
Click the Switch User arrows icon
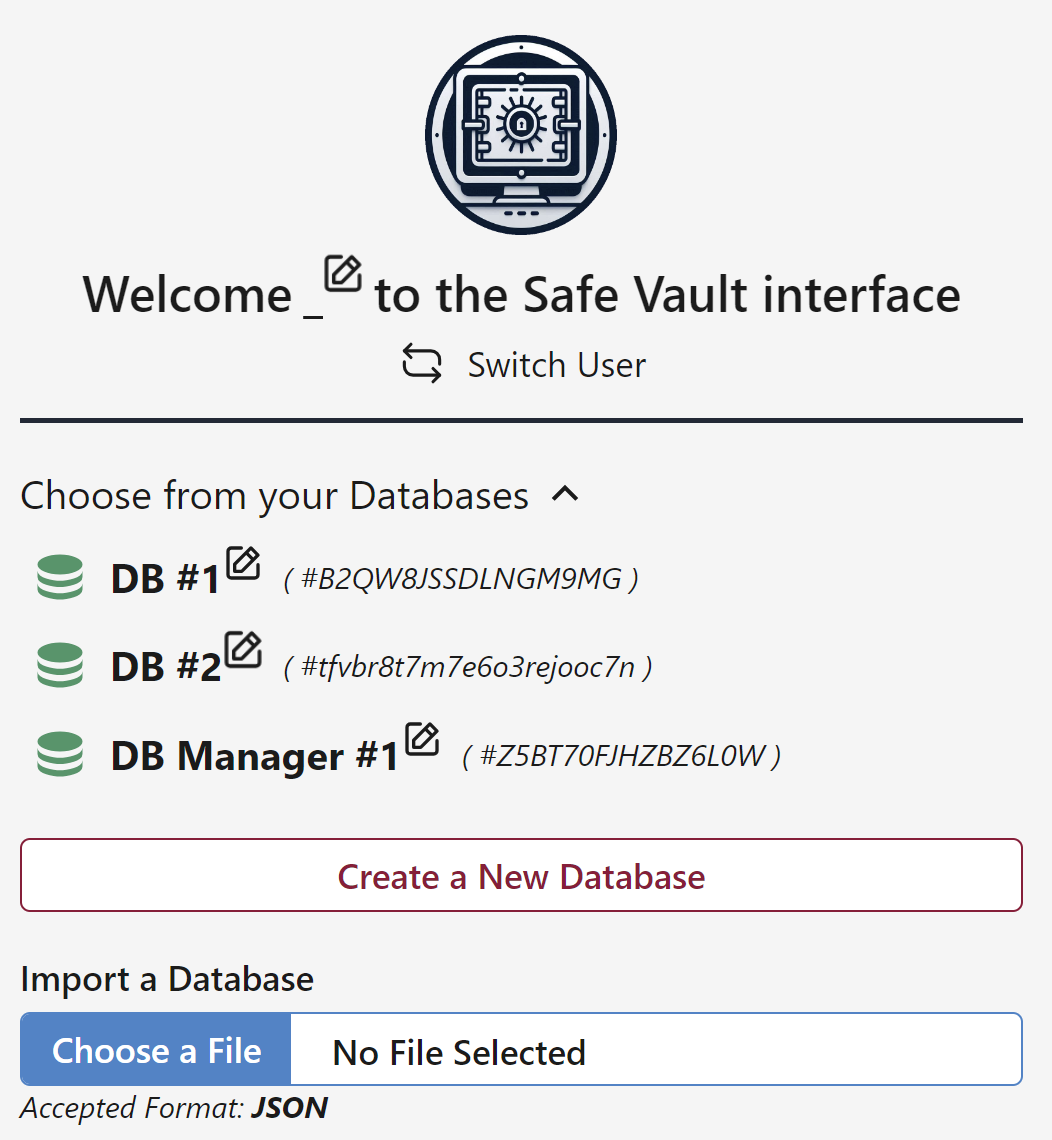coord(422,364)
